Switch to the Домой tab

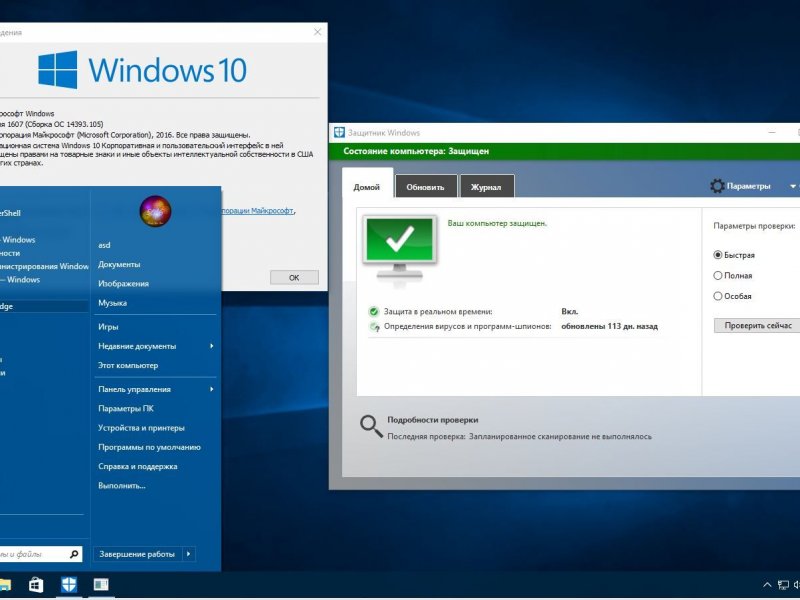[367, 187]
